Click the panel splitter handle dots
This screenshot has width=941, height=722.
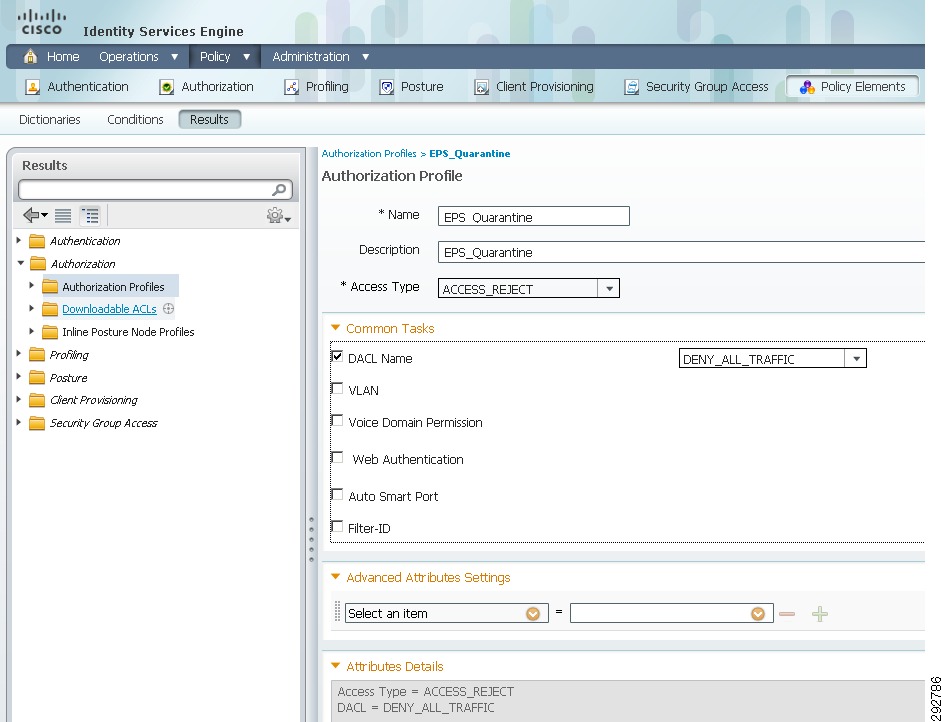pyautogui.click(x=311, y=539)
